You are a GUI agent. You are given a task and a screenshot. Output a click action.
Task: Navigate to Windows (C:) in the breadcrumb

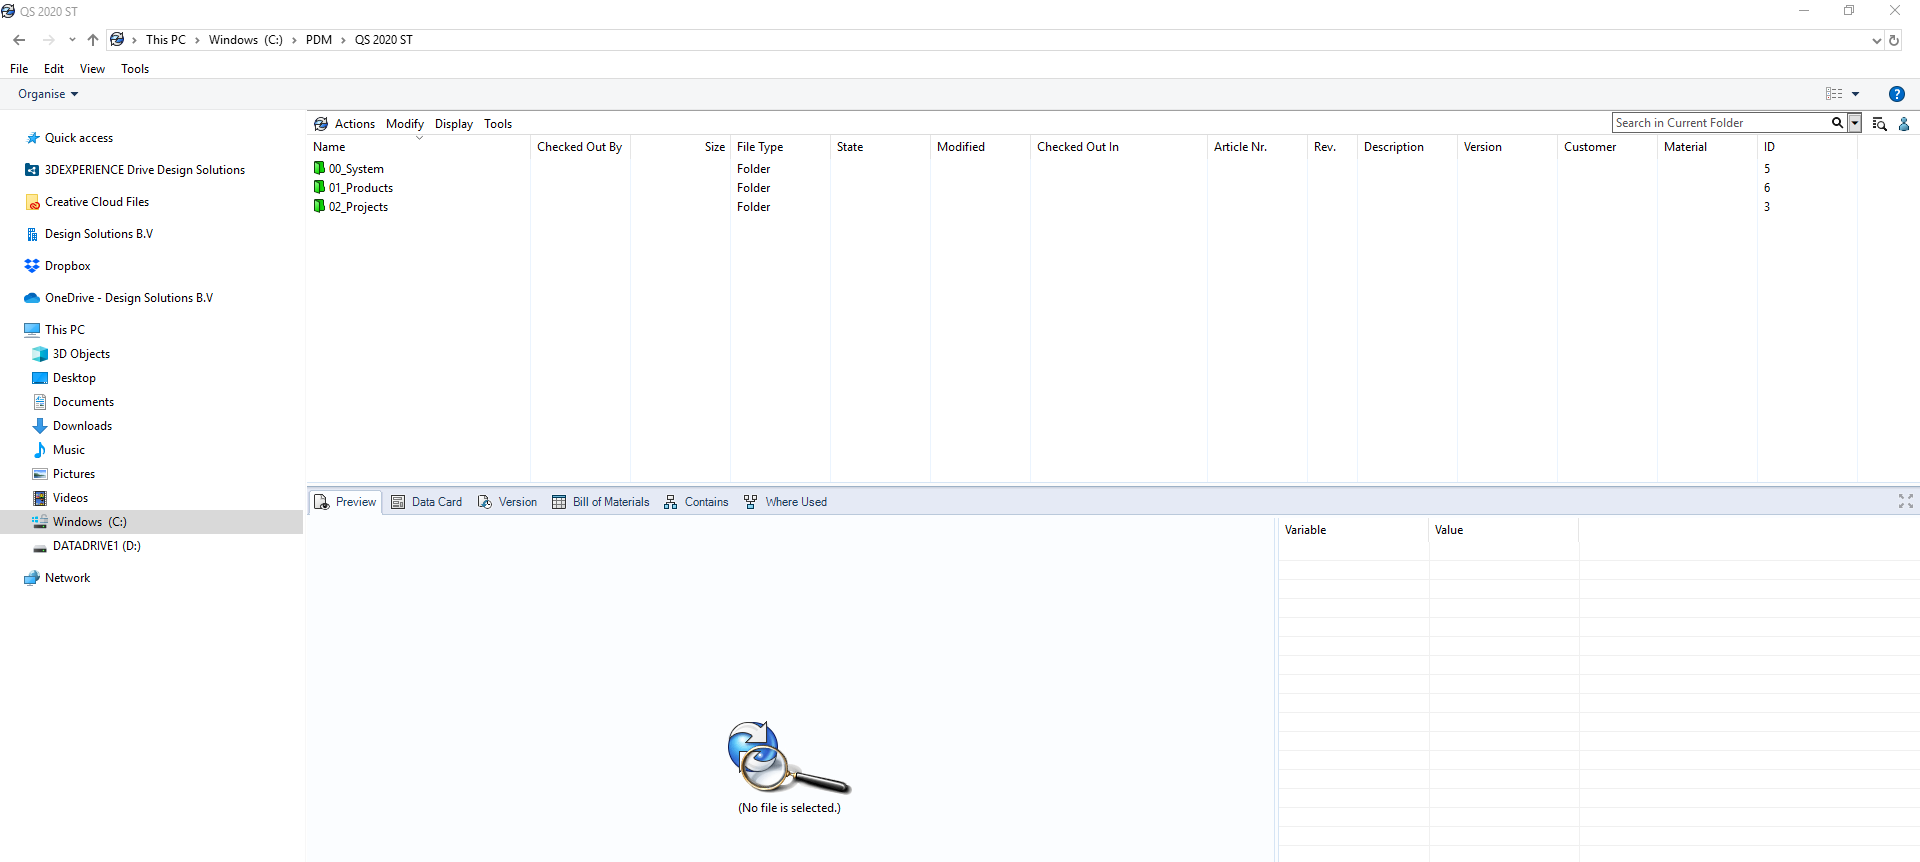pyautogui.click(x=246, y=40)
